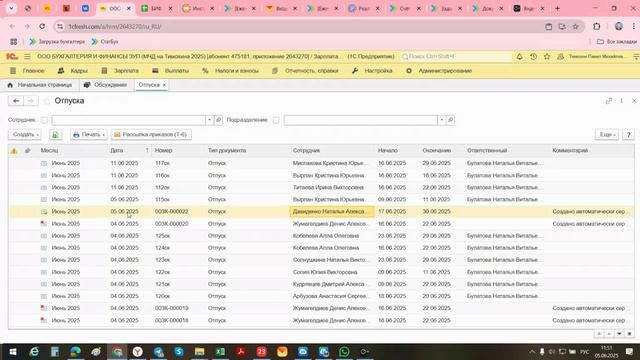
Task: Go back with the left arrow button
Action: pos(16,101)
